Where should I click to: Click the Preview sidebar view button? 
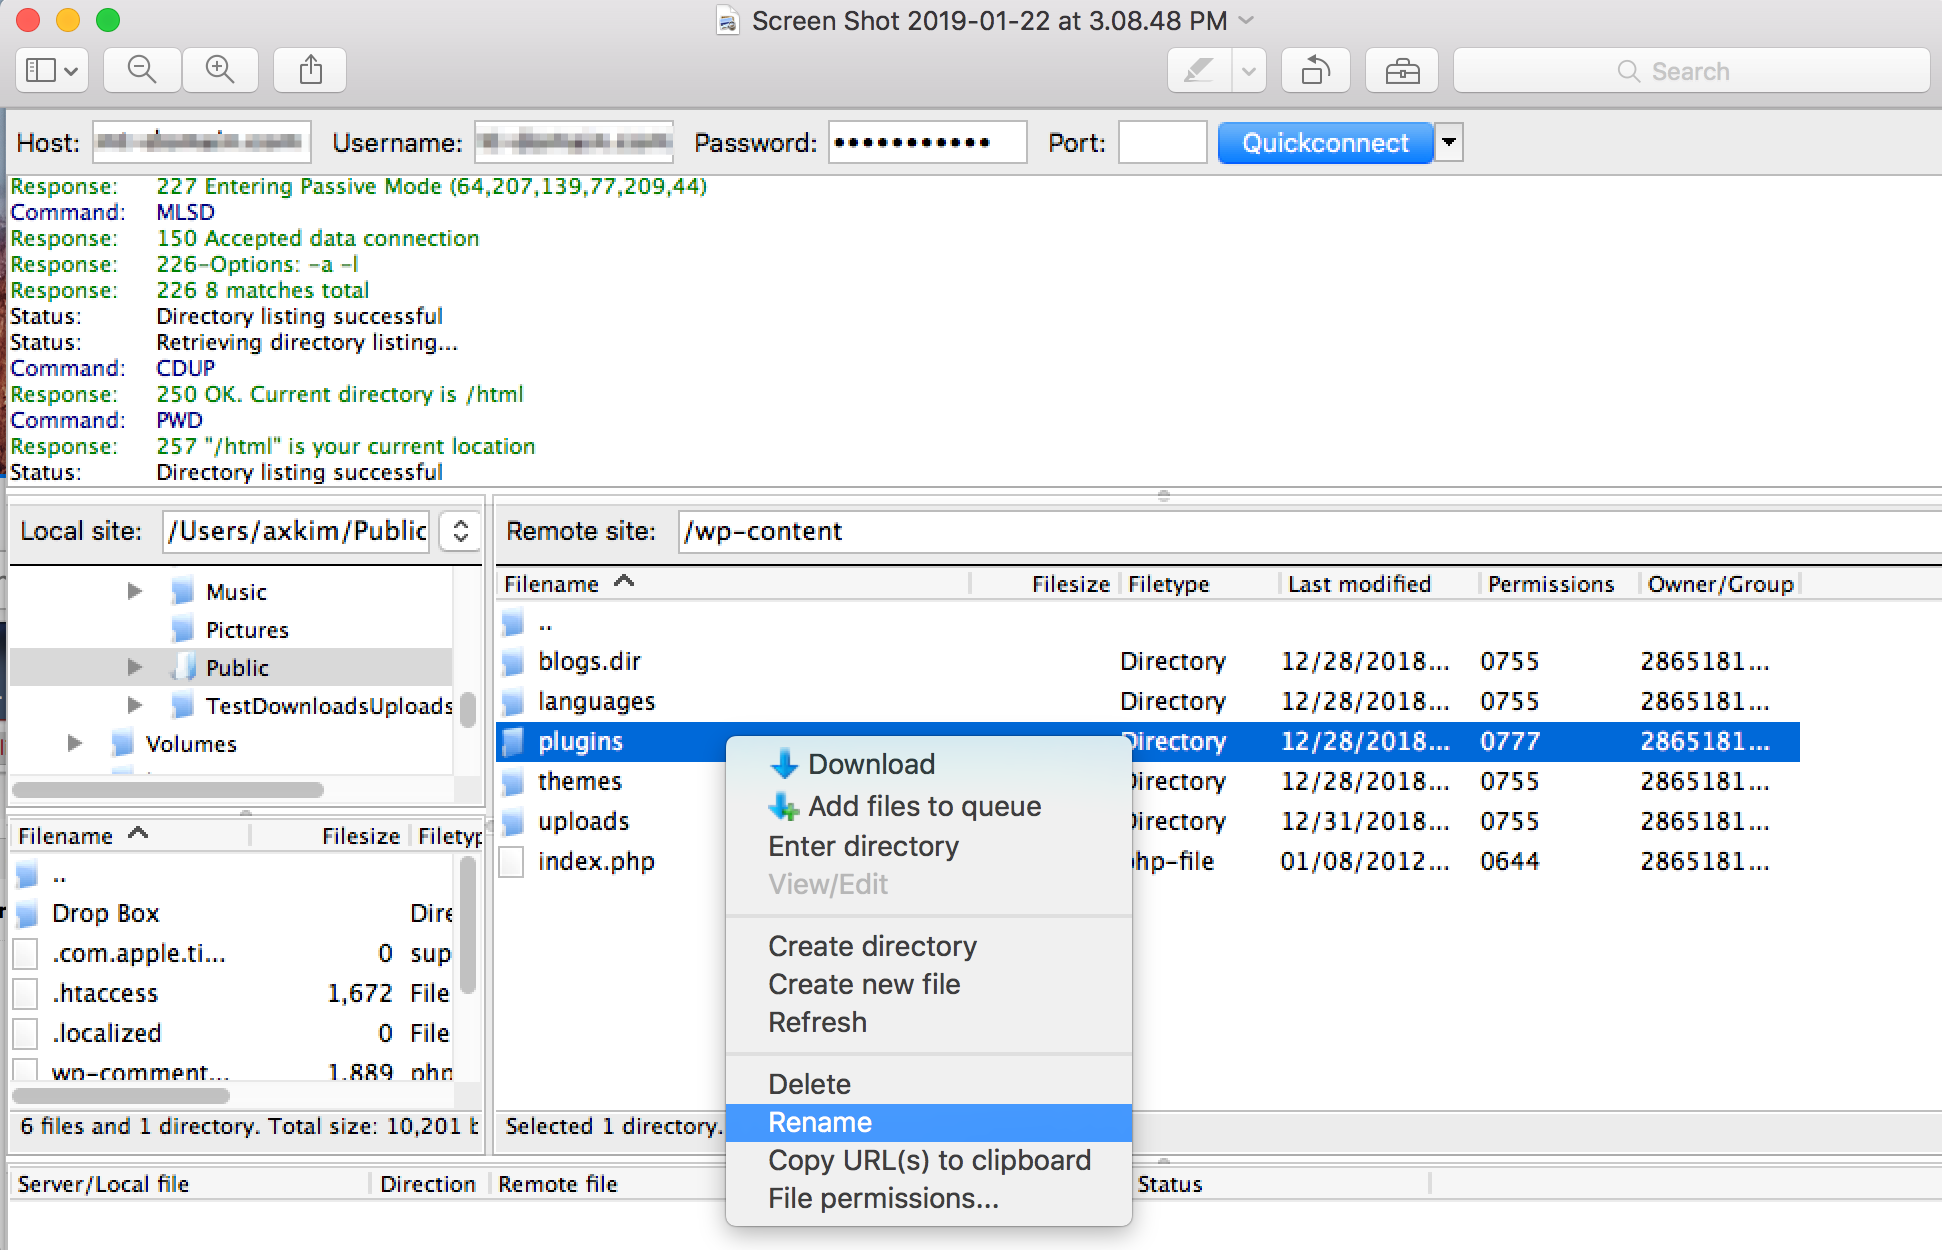(x=52, y=71)
